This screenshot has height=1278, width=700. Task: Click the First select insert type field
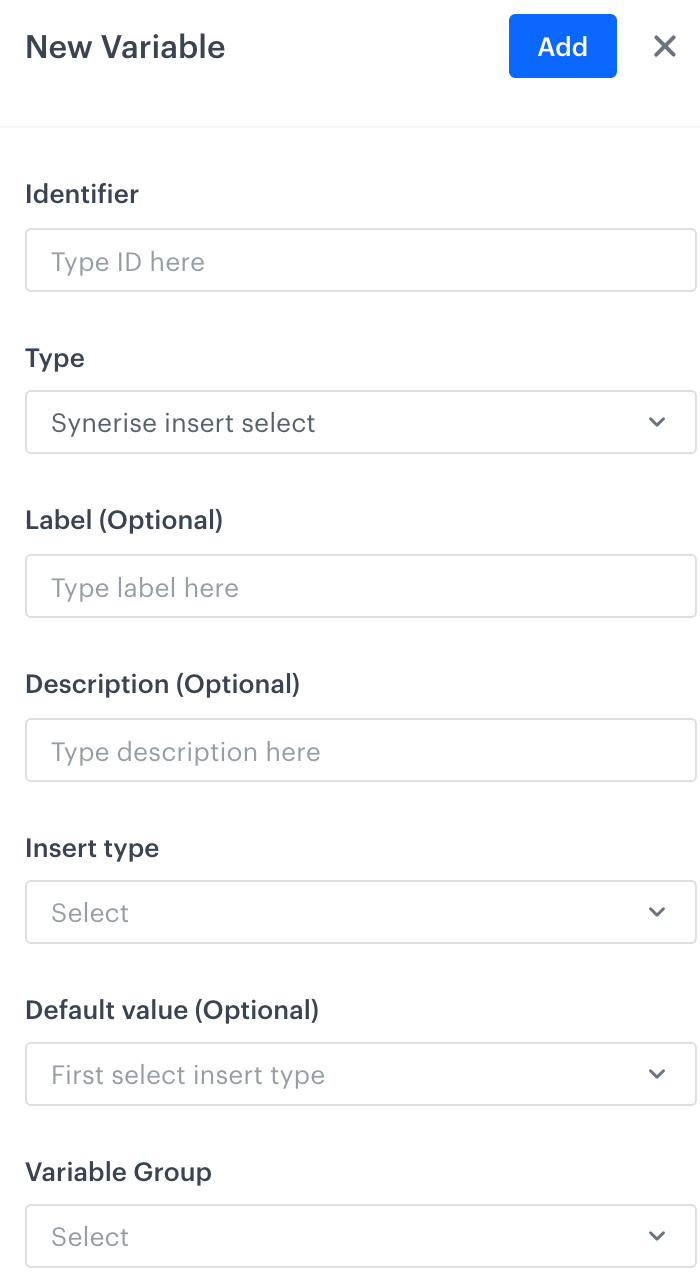click(360, 1074)
